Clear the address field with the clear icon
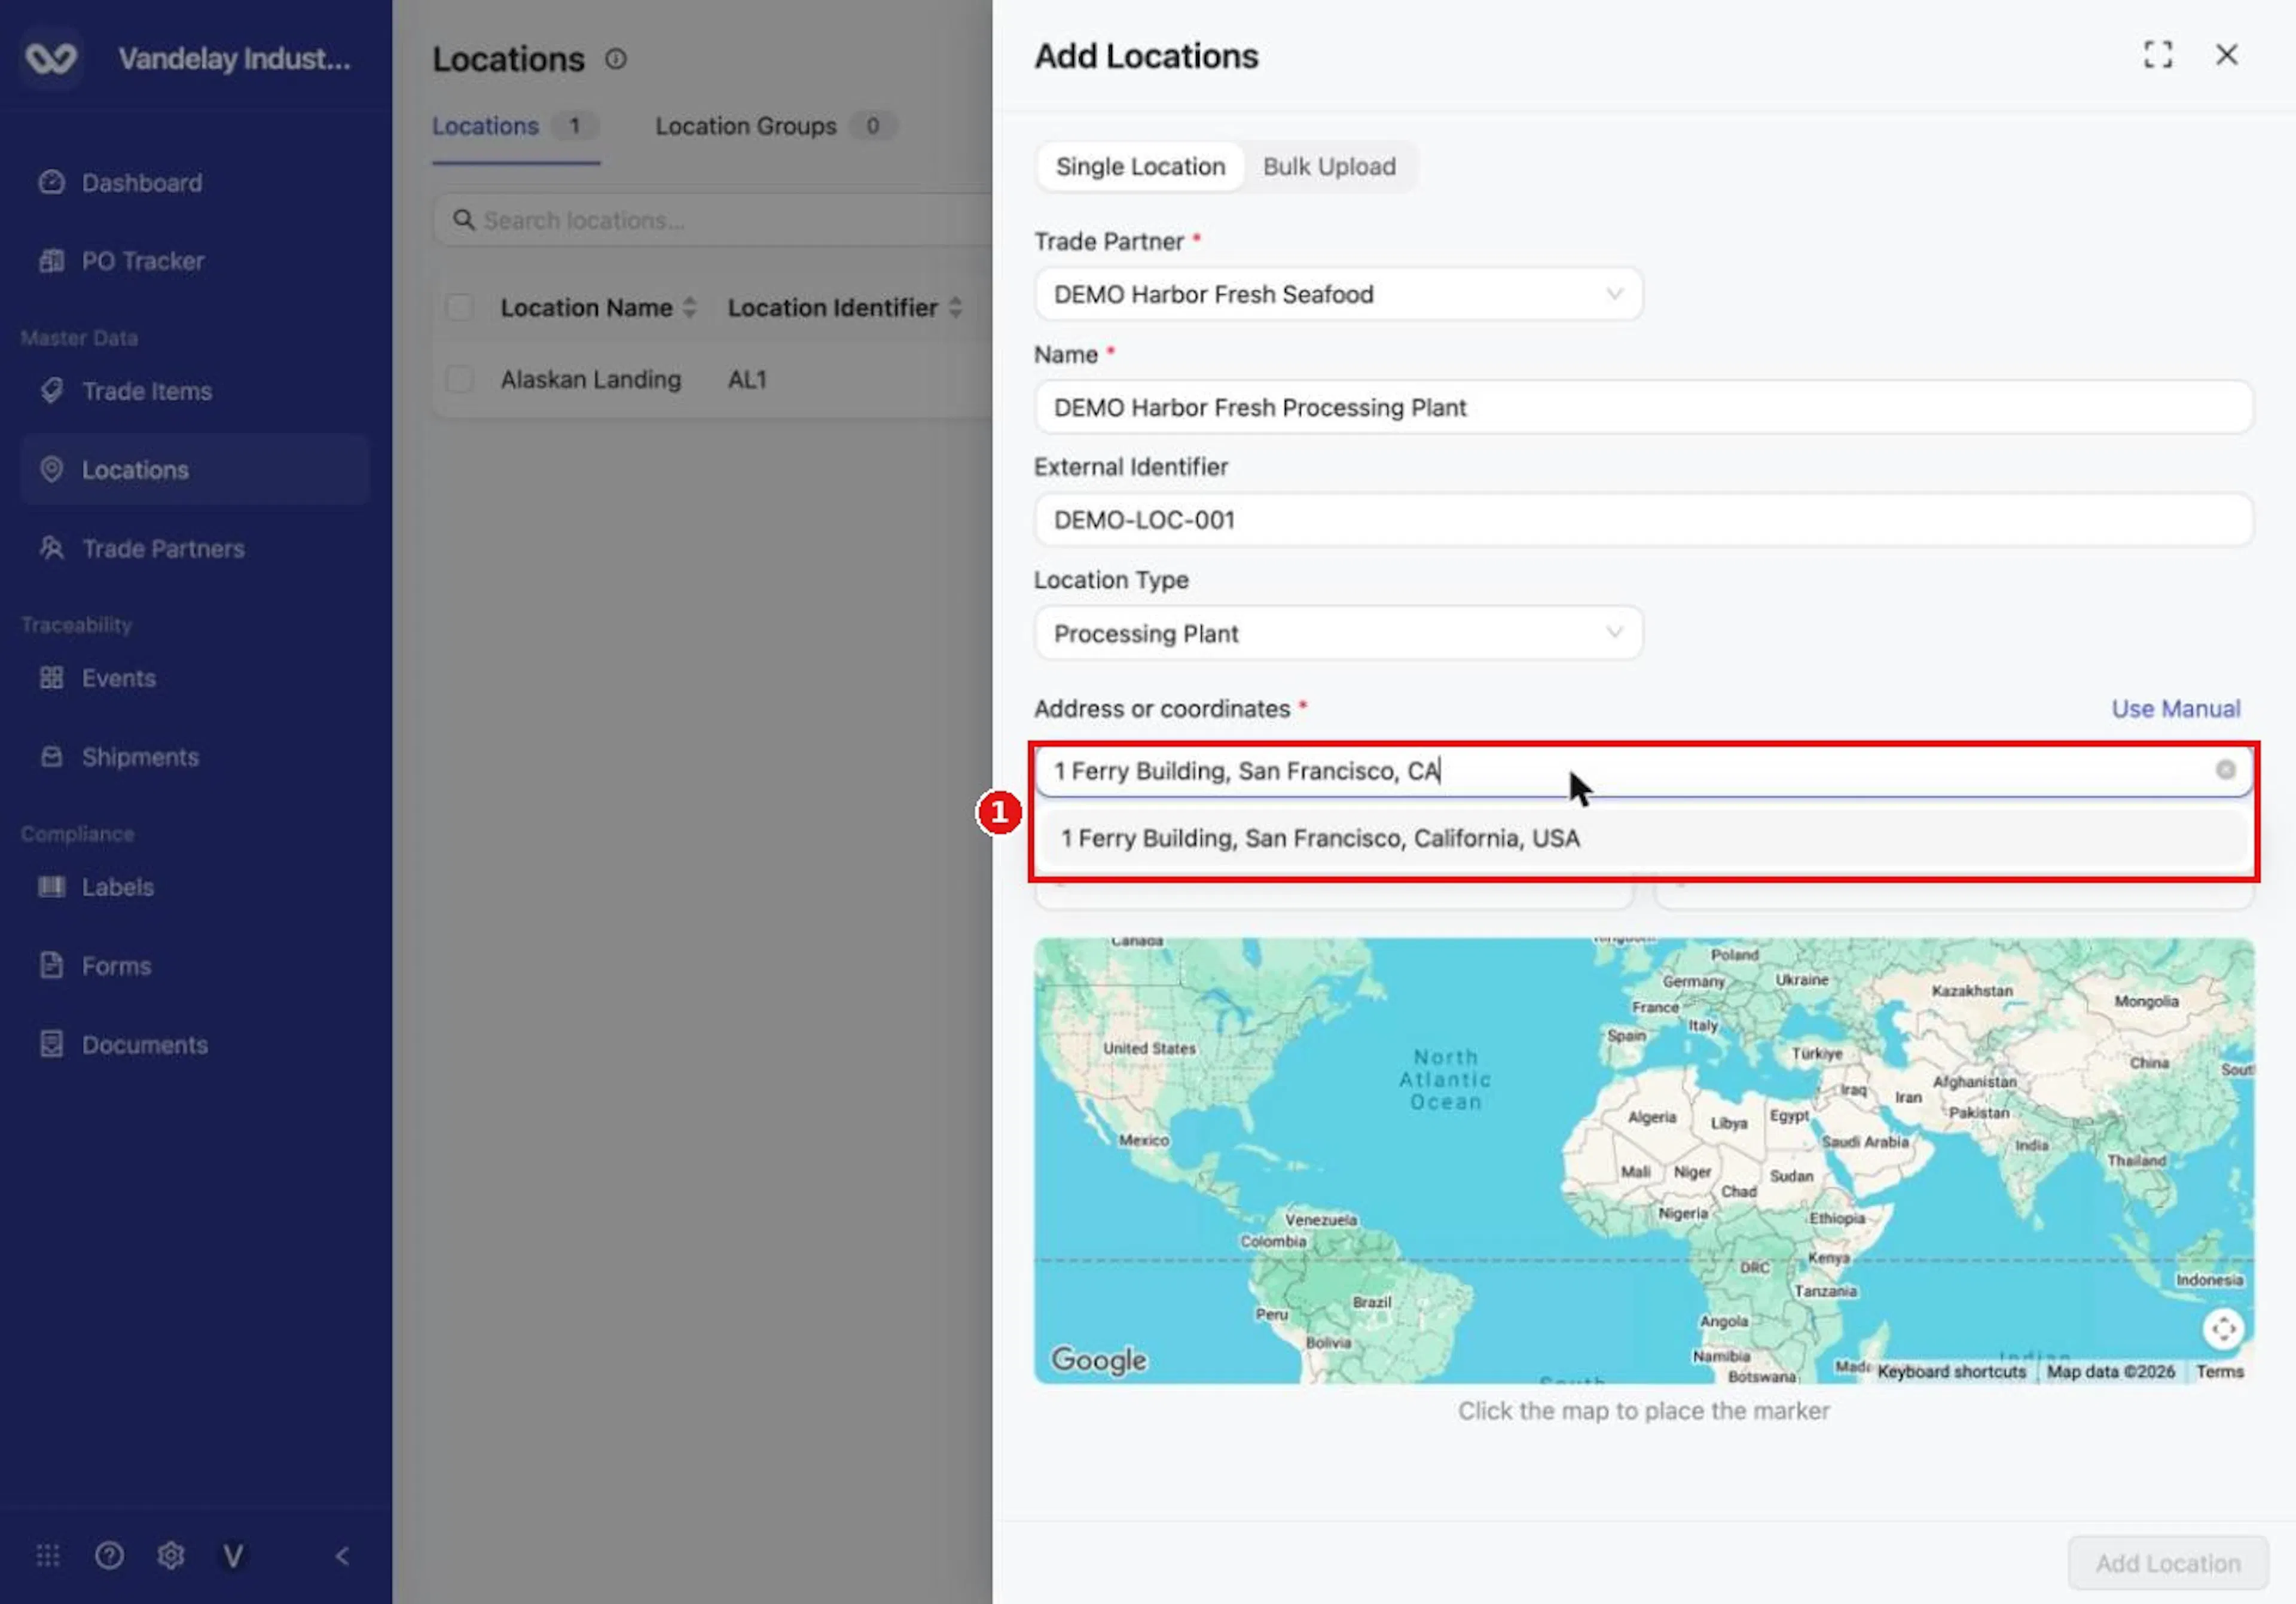 coord(2225,770)
